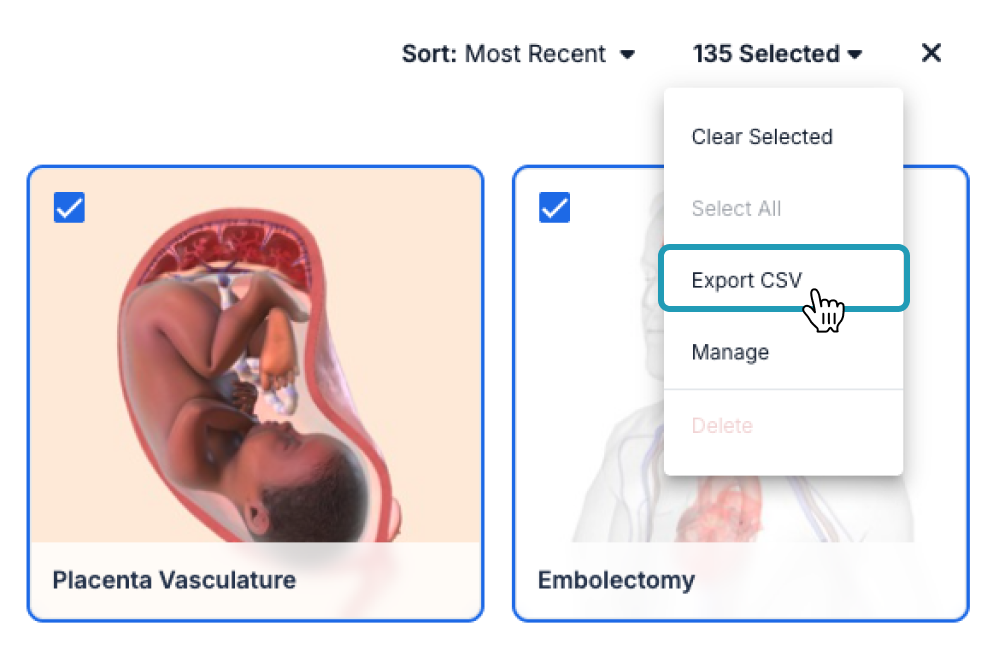Click the Placenta Vasculature title
Viewport: 1000px width, 650px height.
[x=174, y=580]
